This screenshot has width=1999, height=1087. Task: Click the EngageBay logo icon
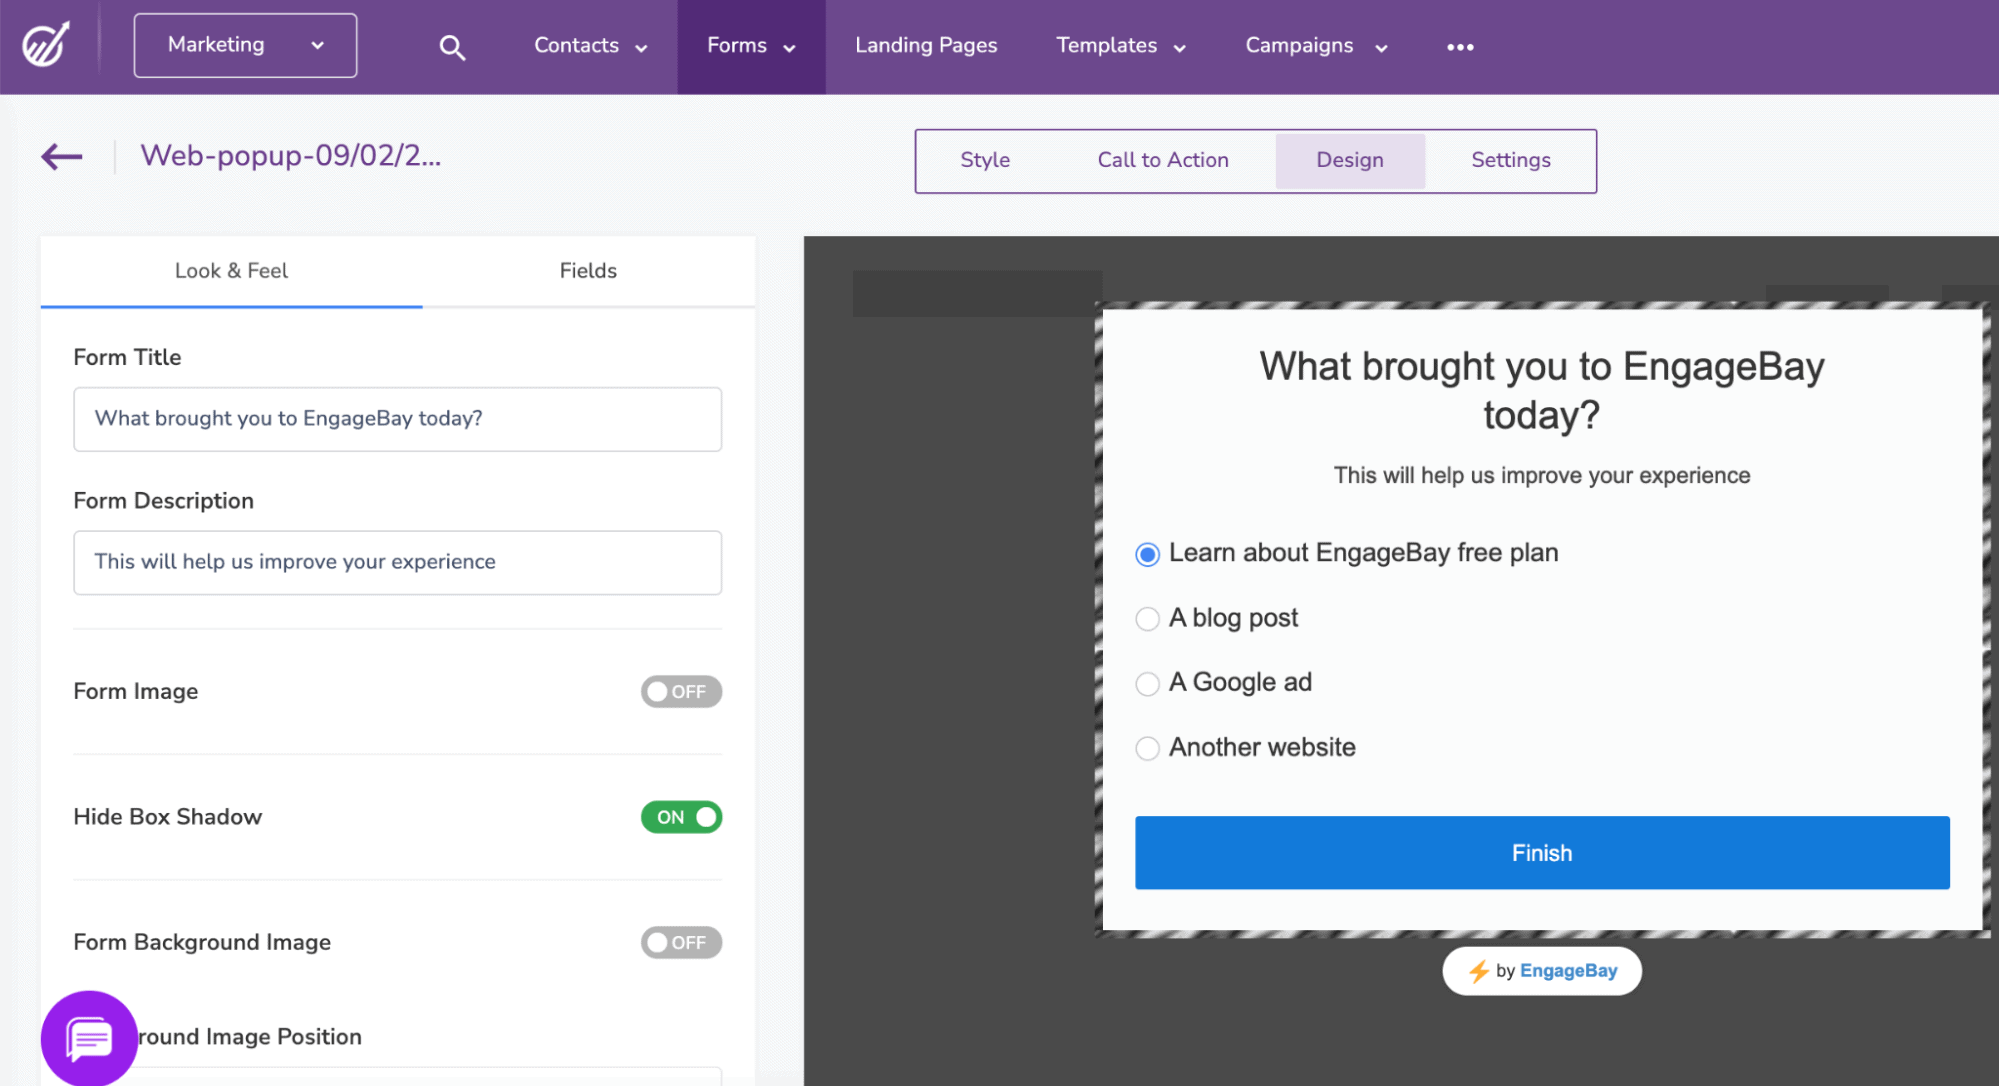pyautogui.click(x=47, y=44)
